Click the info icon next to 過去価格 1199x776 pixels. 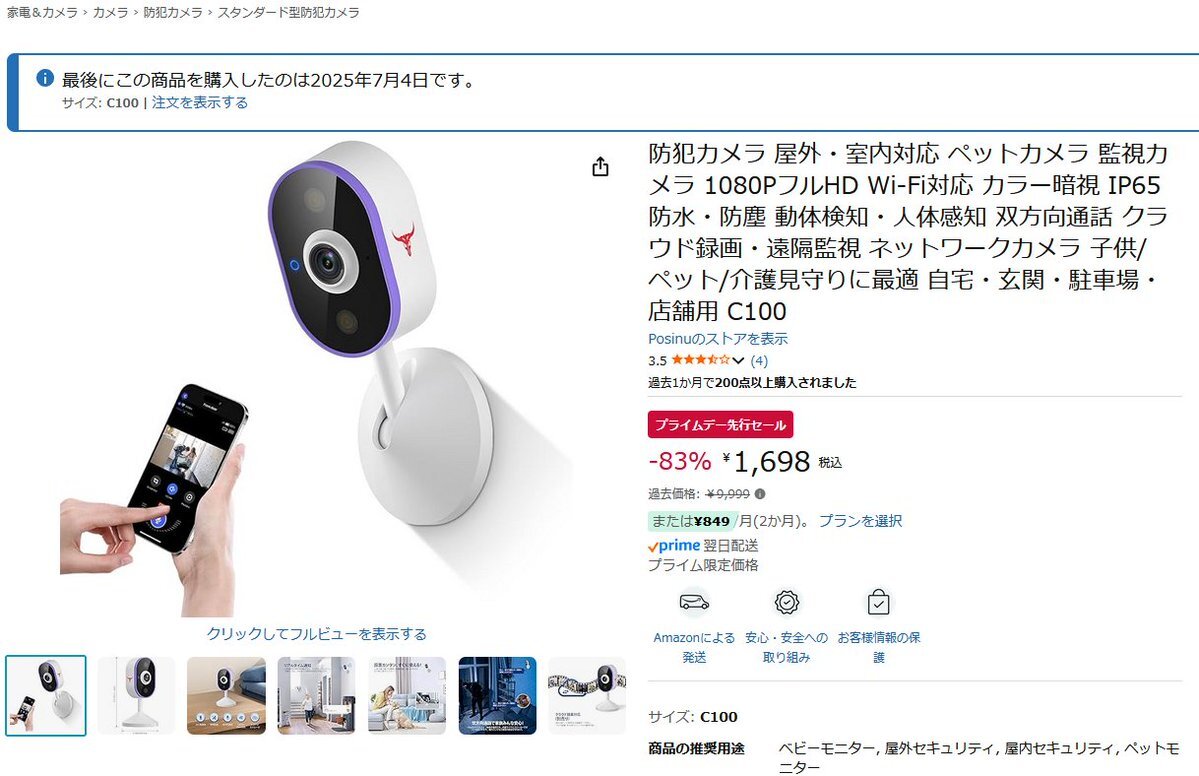(x=760, y=494)
